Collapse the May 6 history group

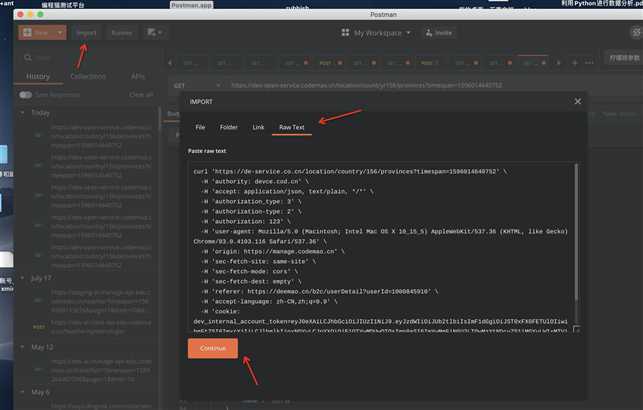(23, 392)
